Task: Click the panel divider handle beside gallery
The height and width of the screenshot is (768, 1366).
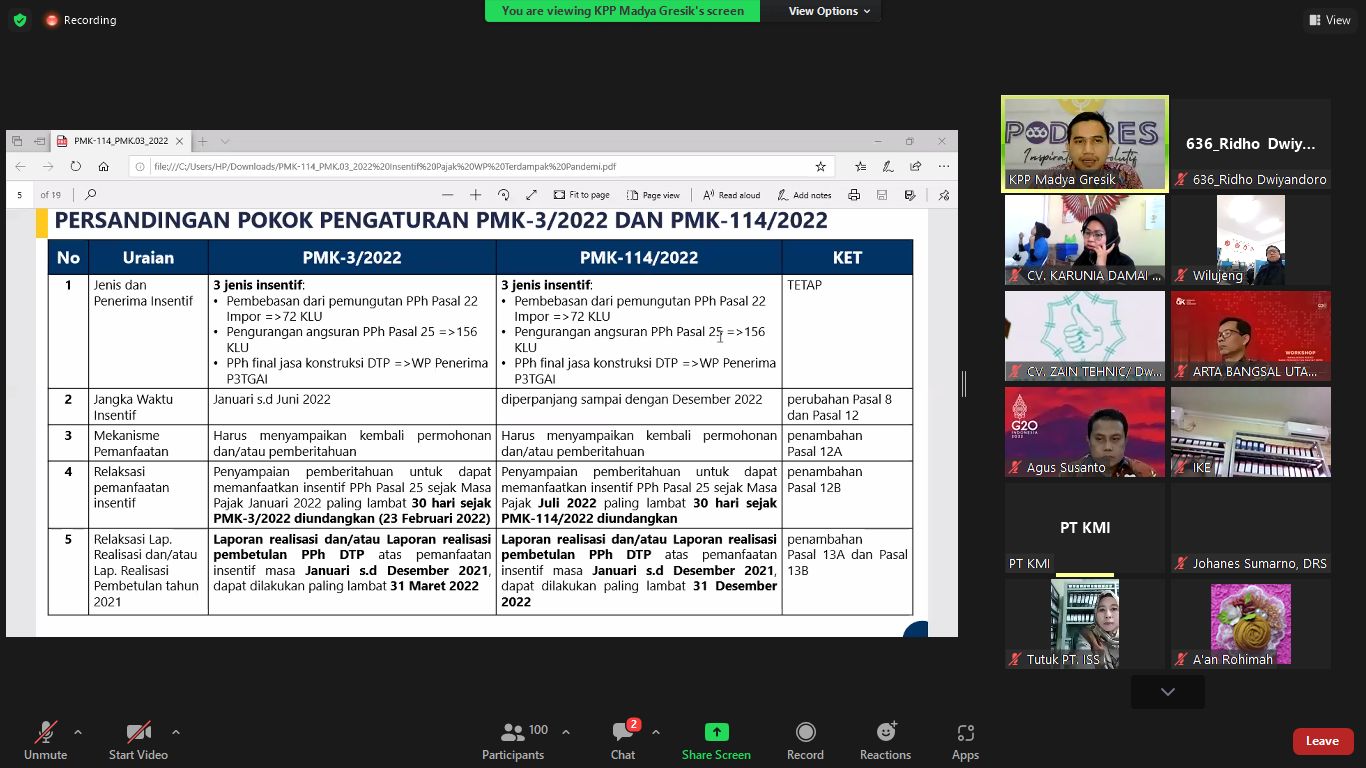Action: (964, 383)
